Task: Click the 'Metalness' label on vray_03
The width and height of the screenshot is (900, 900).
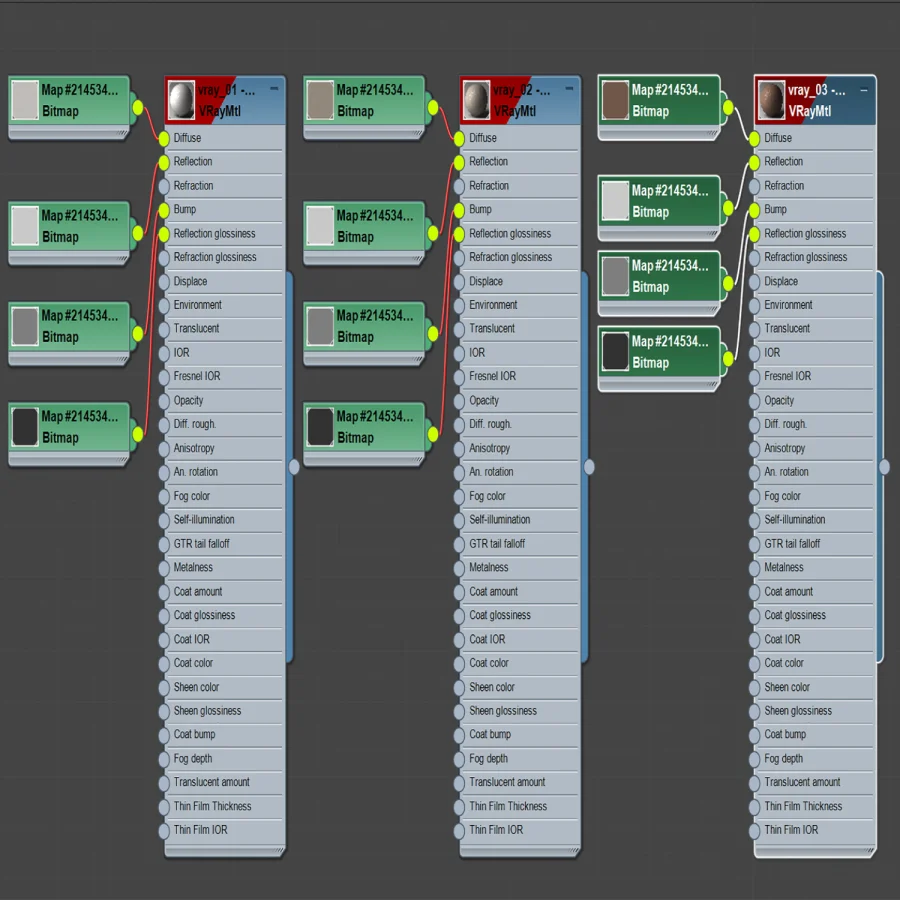Action: pyautogui.click(x=783, y=568)
